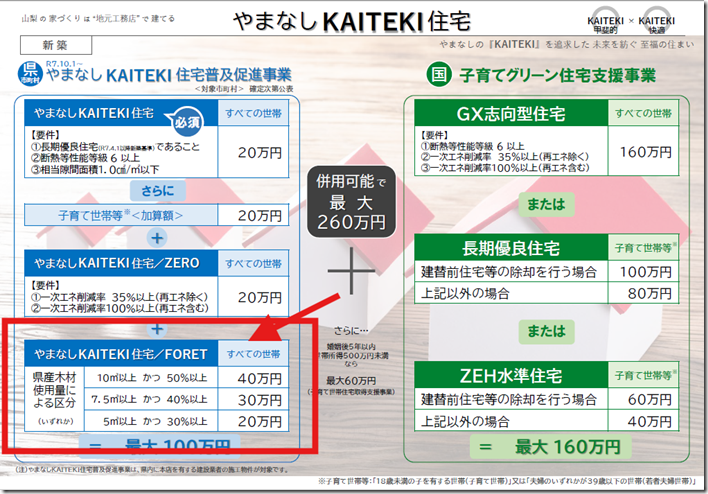
Task: Click the plus sign above KAITEKI住宅/ZERO box
Action: coord(155,237)
